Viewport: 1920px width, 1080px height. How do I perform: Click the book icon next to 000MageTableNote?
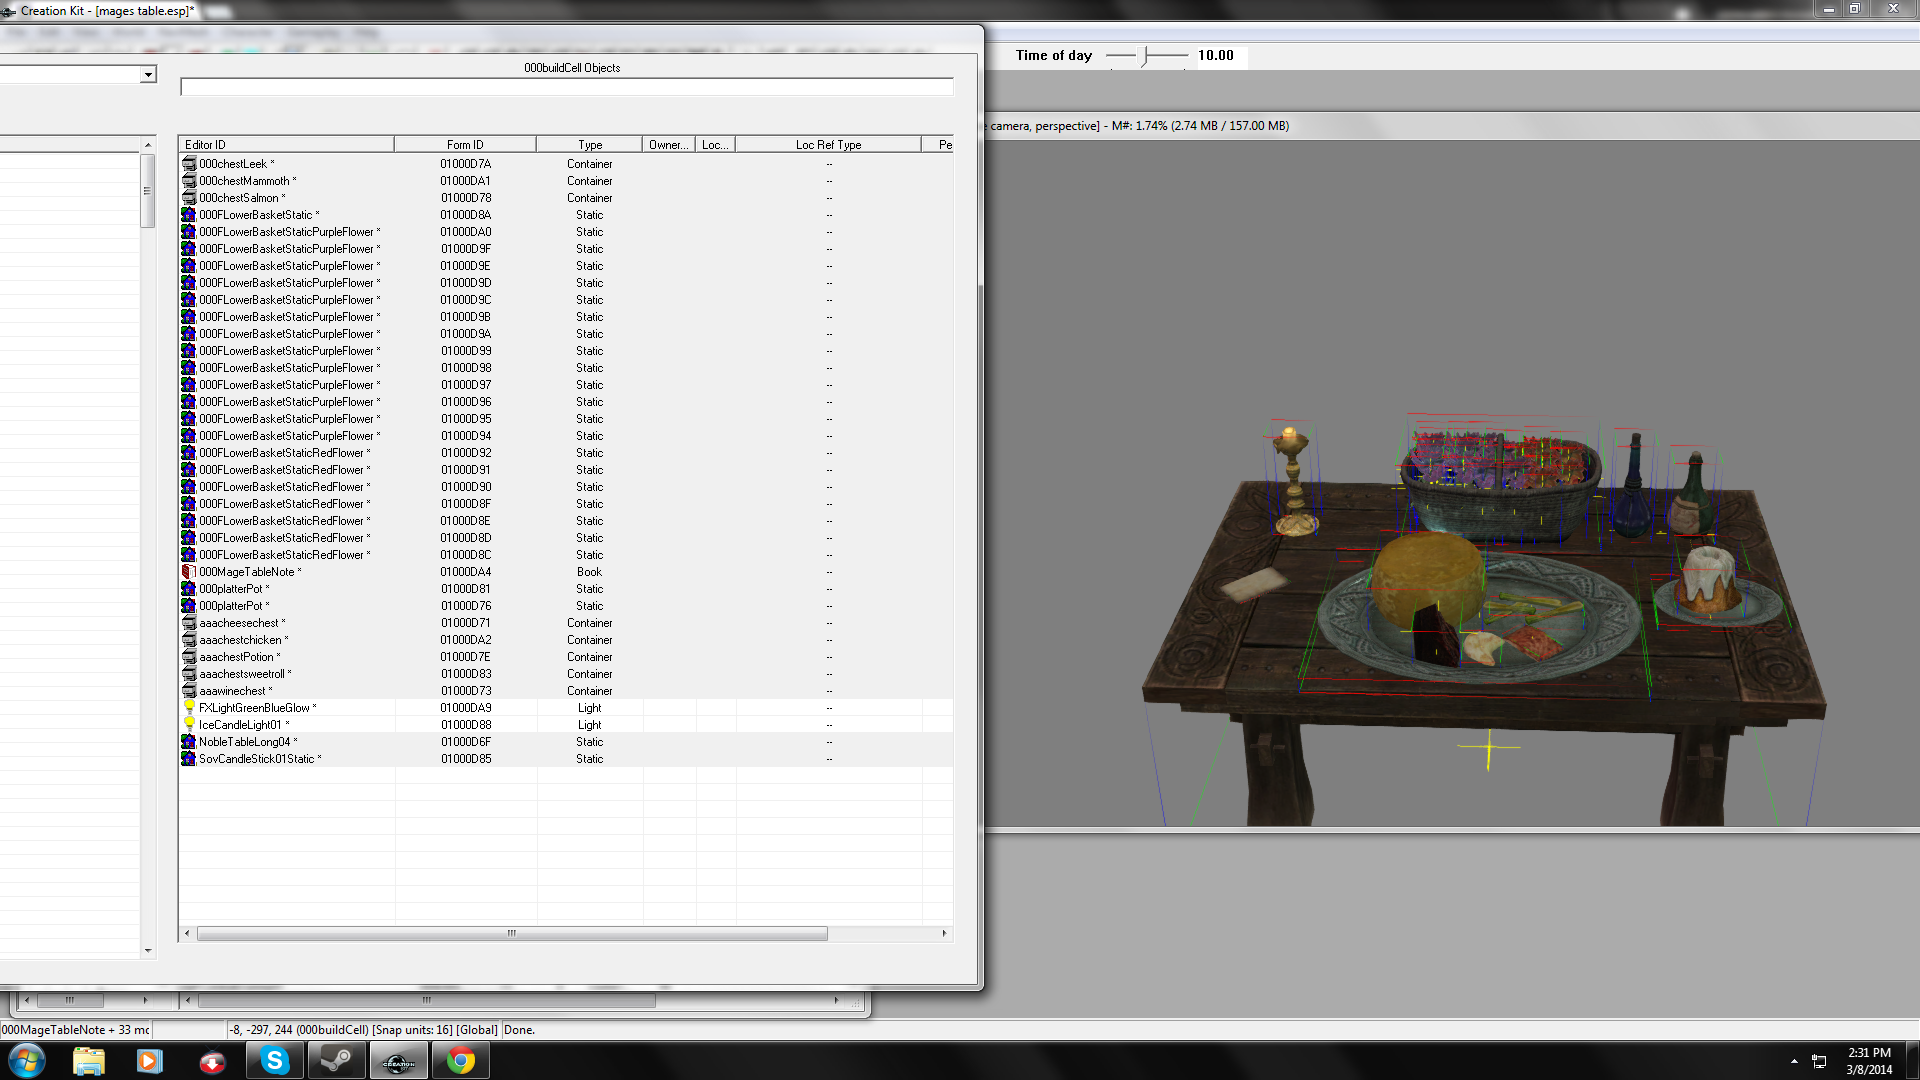click(189, 571)
